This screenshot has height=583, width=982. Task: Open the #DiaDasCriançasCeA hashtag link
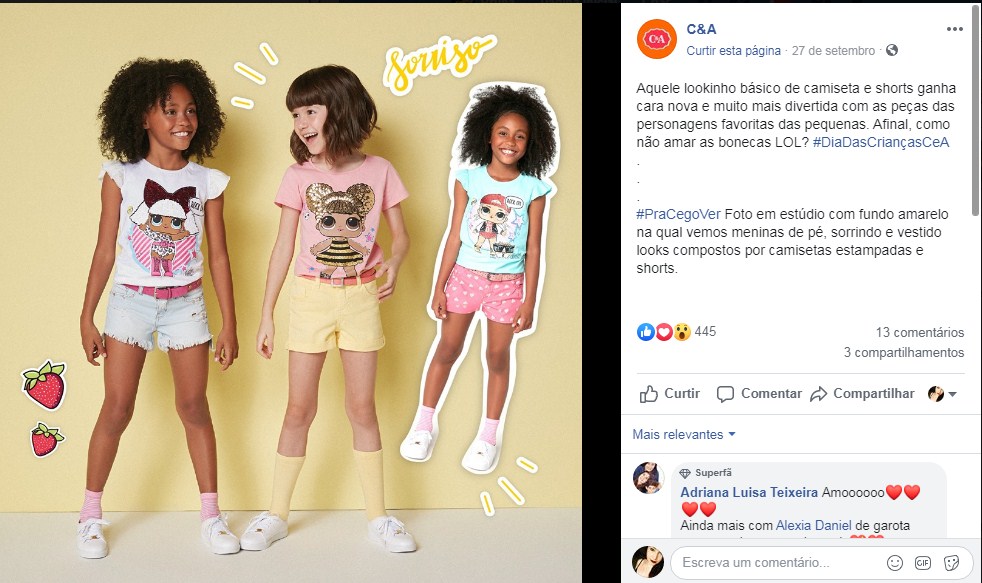[881, 142]
